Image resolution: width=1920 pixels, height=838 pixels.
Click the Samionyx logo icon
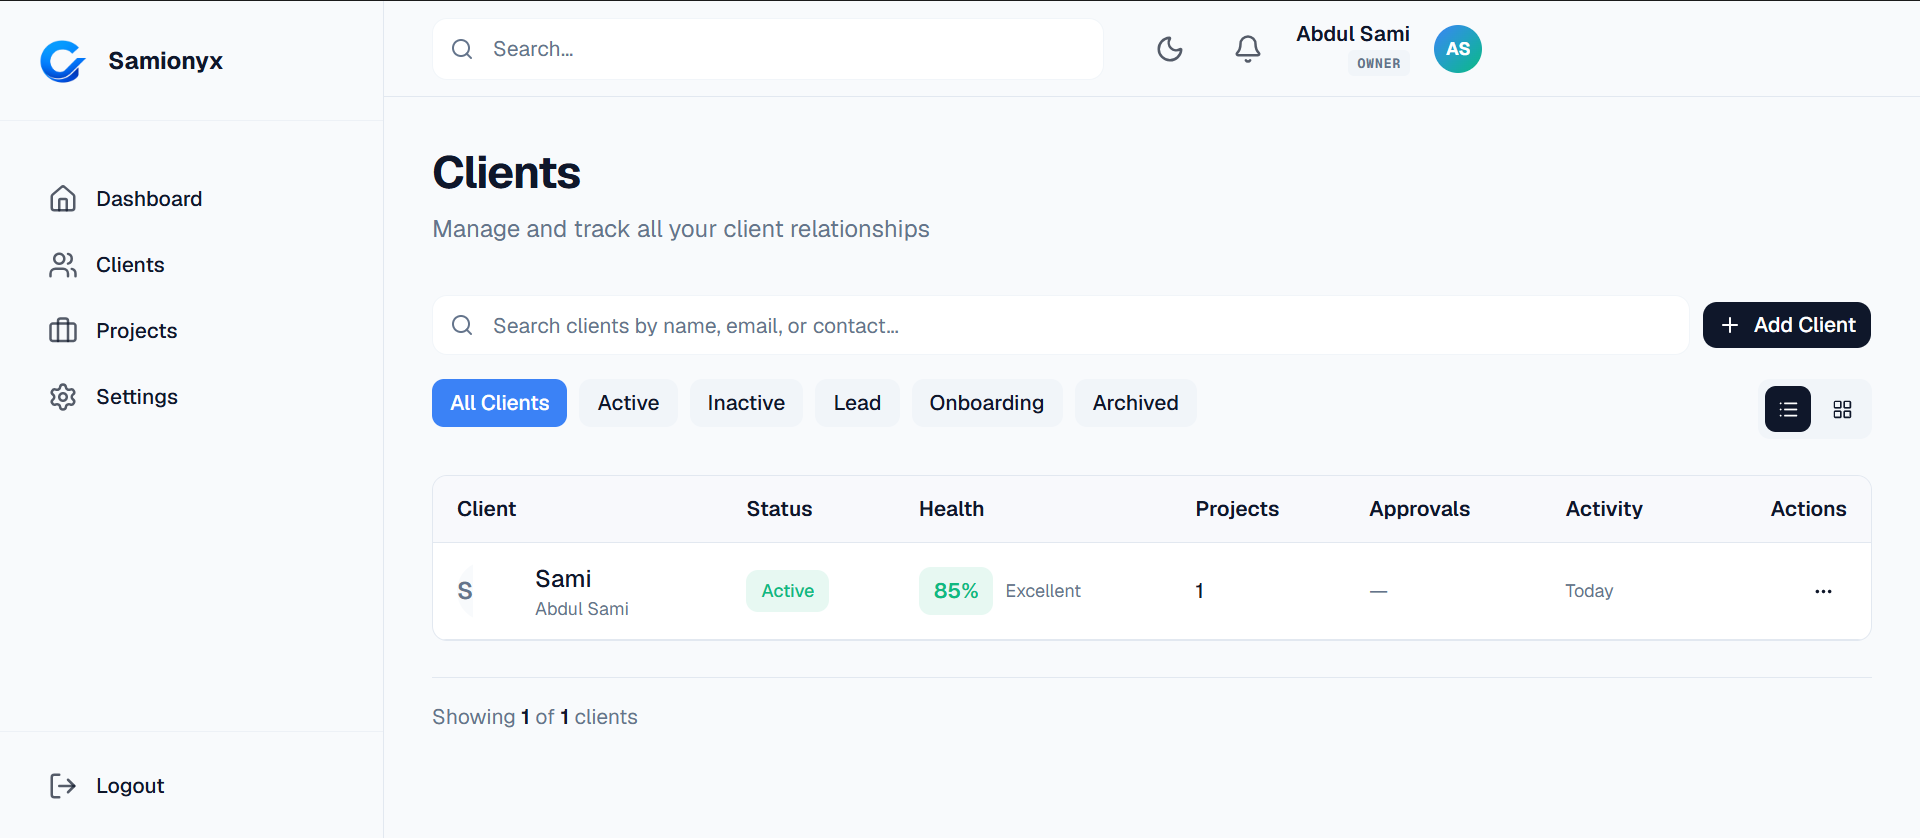coord(63,61)
